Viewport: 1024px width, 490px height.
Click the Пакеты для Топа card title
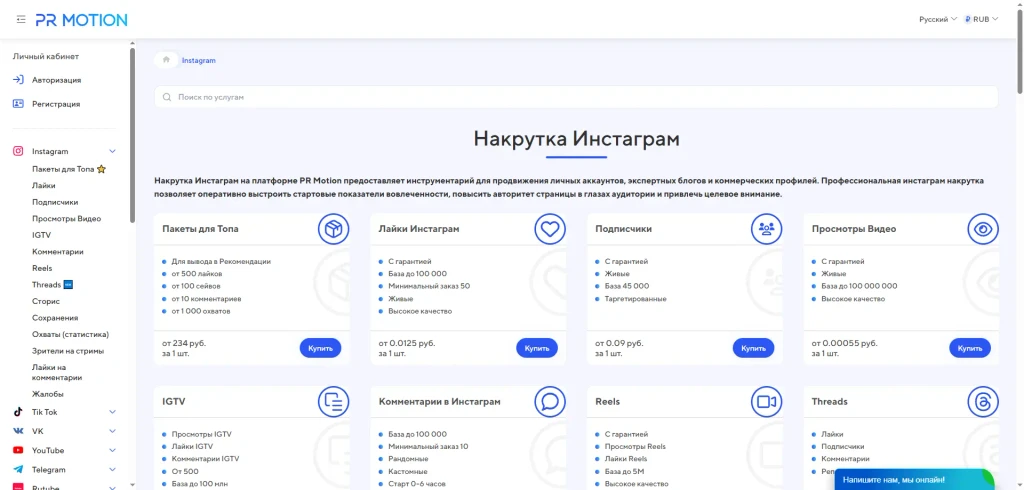[x=200, y=229]
